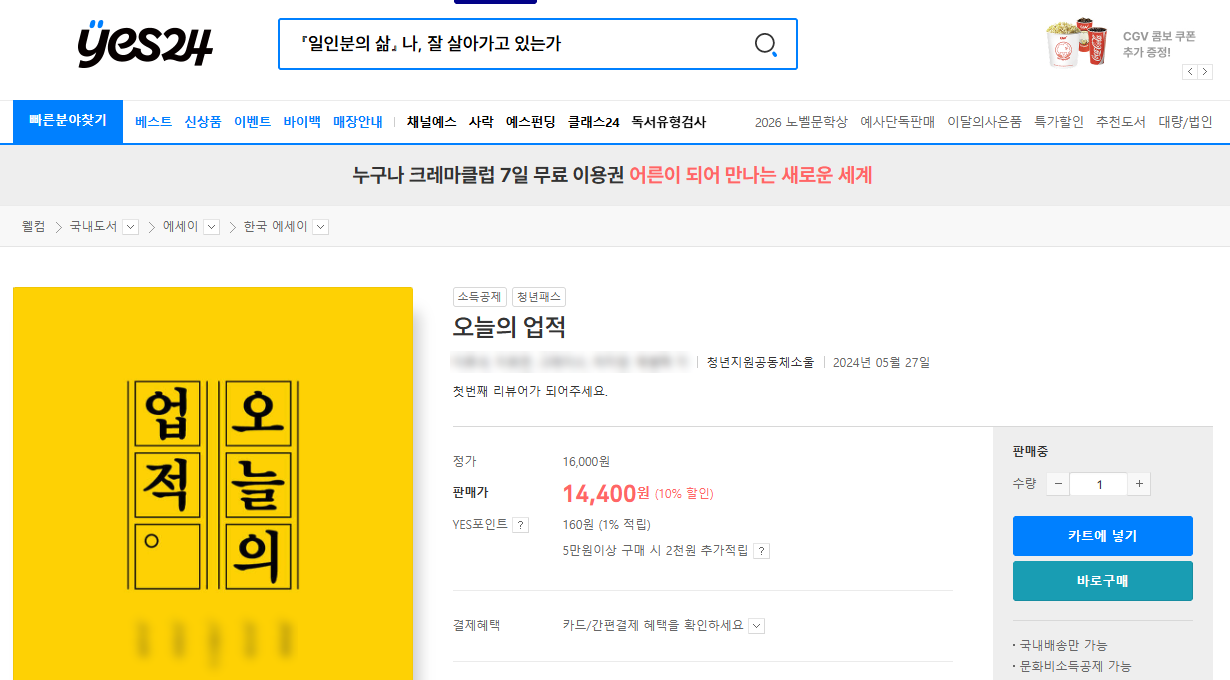The height and width of the screenshot is (680, 1230).
Task: Click the 카트에 넣기 button
Action: (x=1102, y=536)
